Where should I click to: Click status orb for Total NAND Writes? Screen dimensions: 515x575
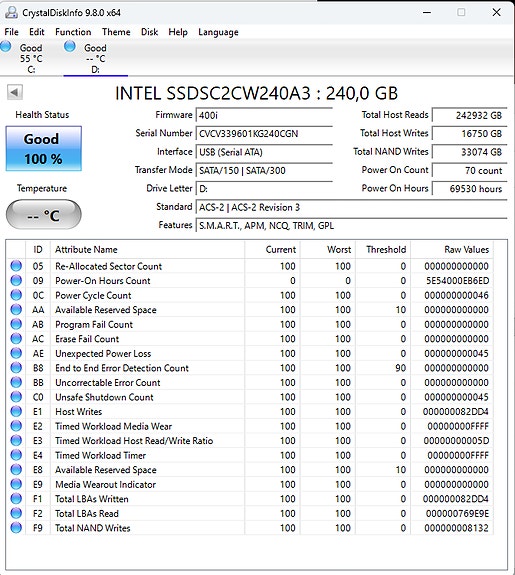click(x=16, y=528)
